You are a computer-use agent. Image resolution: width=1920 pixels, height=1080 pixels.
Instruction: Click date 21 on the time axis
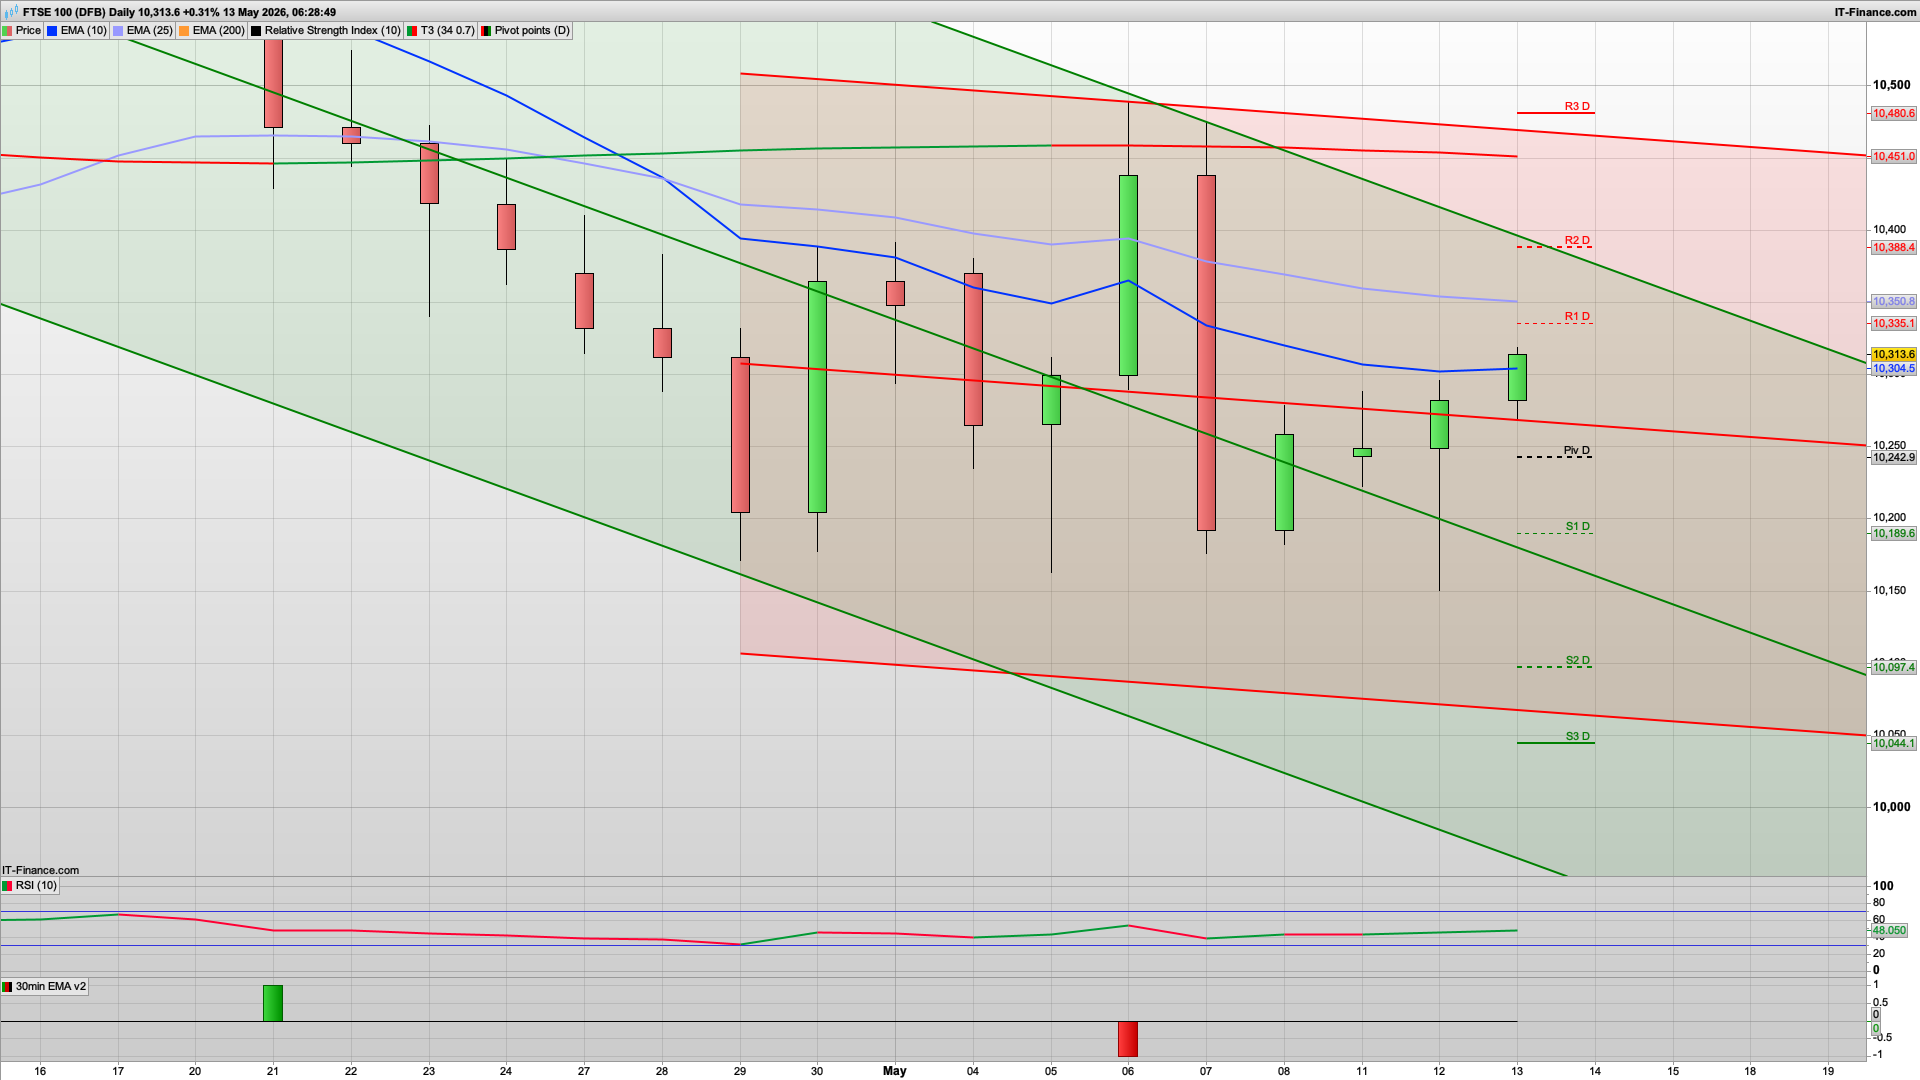(273, 1070)
